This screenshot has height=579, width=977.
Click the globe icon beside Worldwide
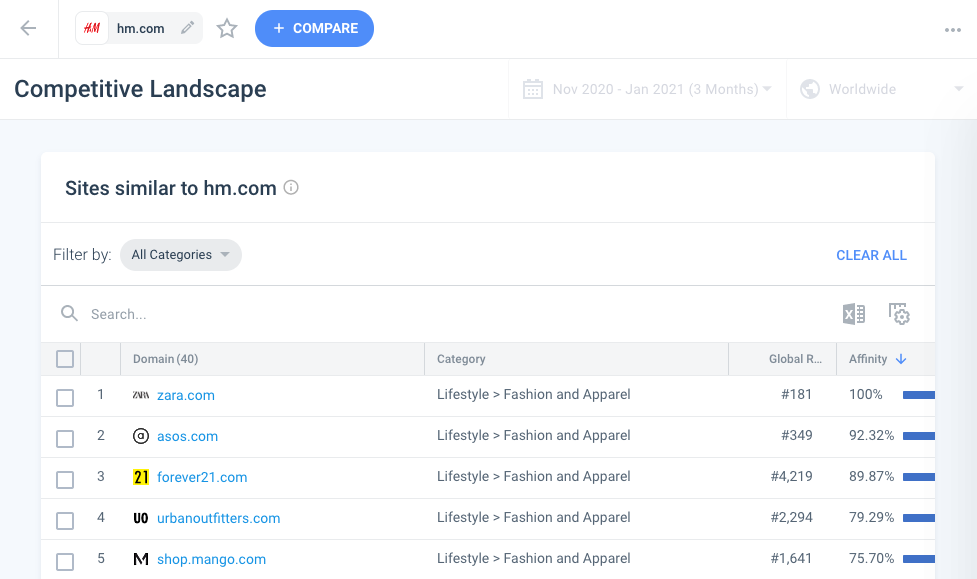(810, 89)
